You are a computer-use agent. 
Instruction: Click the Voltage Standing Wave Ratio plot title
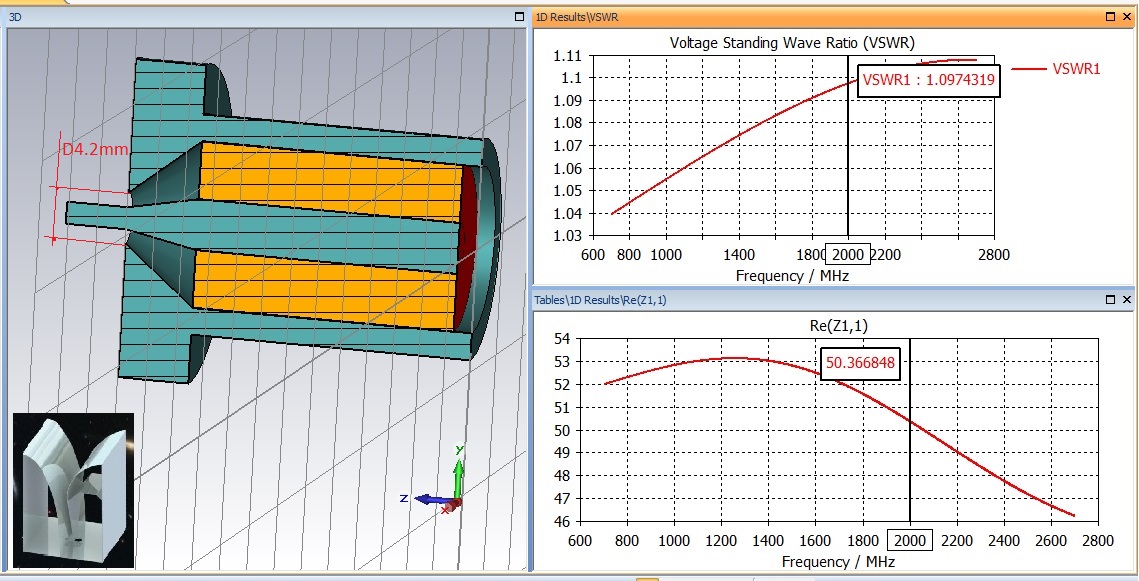(x=792, y=43)
